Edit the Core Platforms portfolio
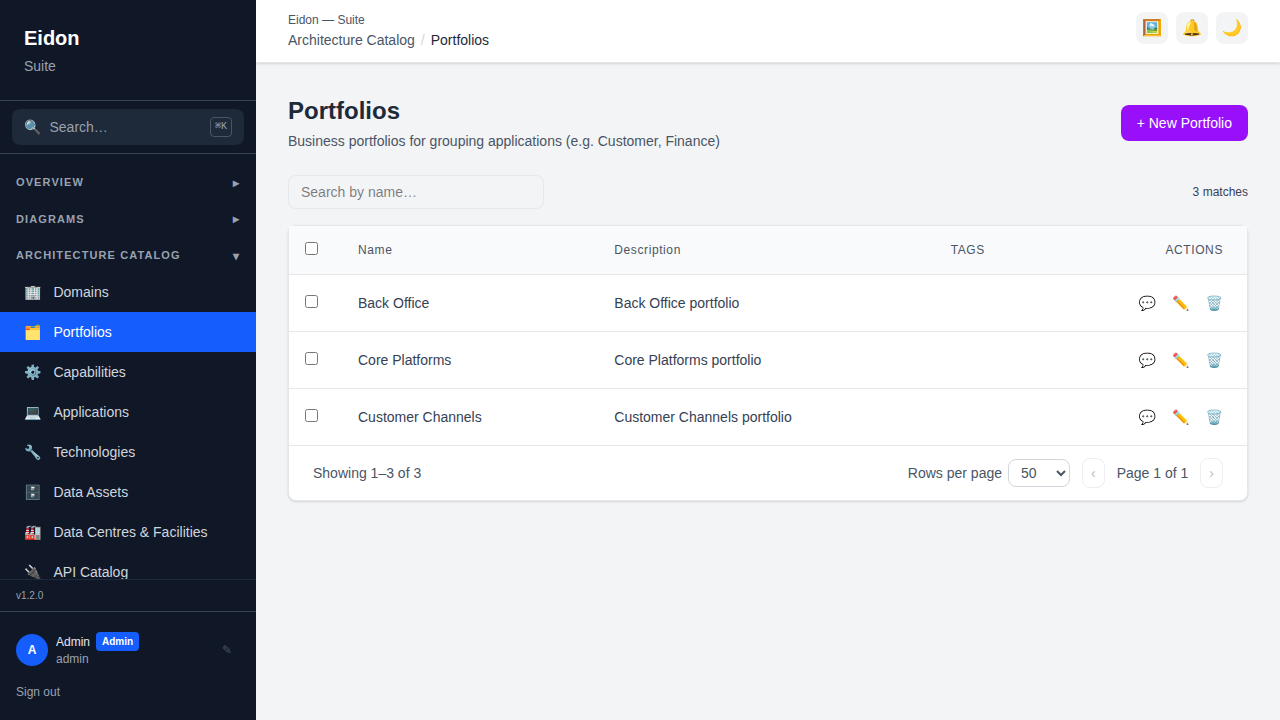The image size is (1280, 720). (1181, 360)
